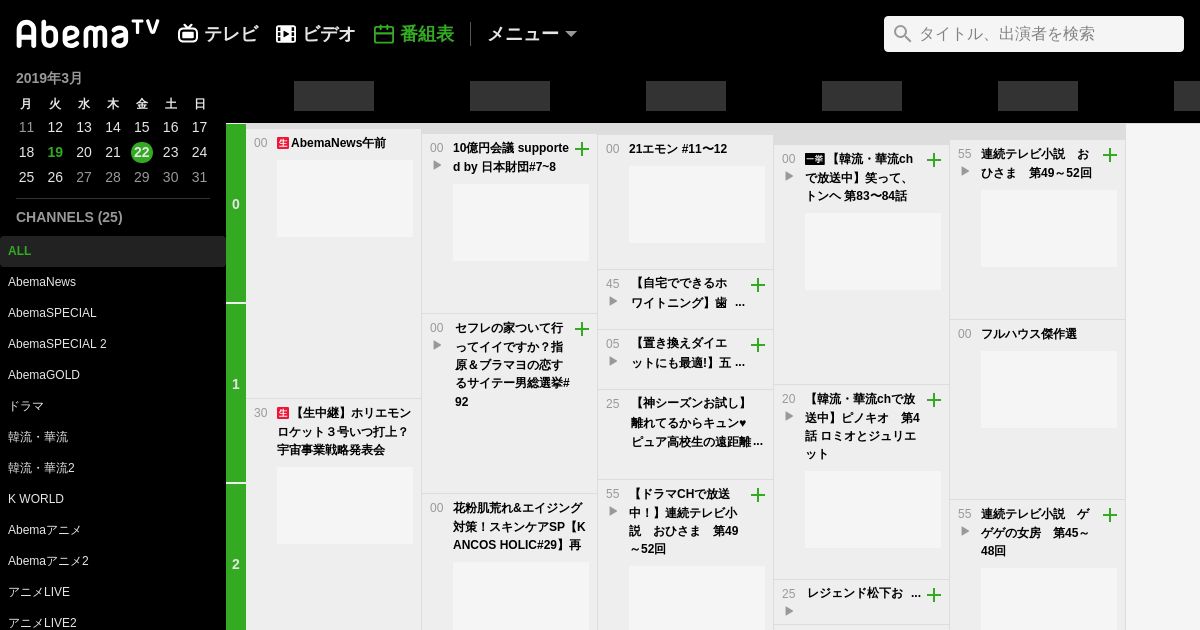The width and height of the screenshot is (1200, 630).
Task: Expand the メニュー dropdown
Action: 532,34
